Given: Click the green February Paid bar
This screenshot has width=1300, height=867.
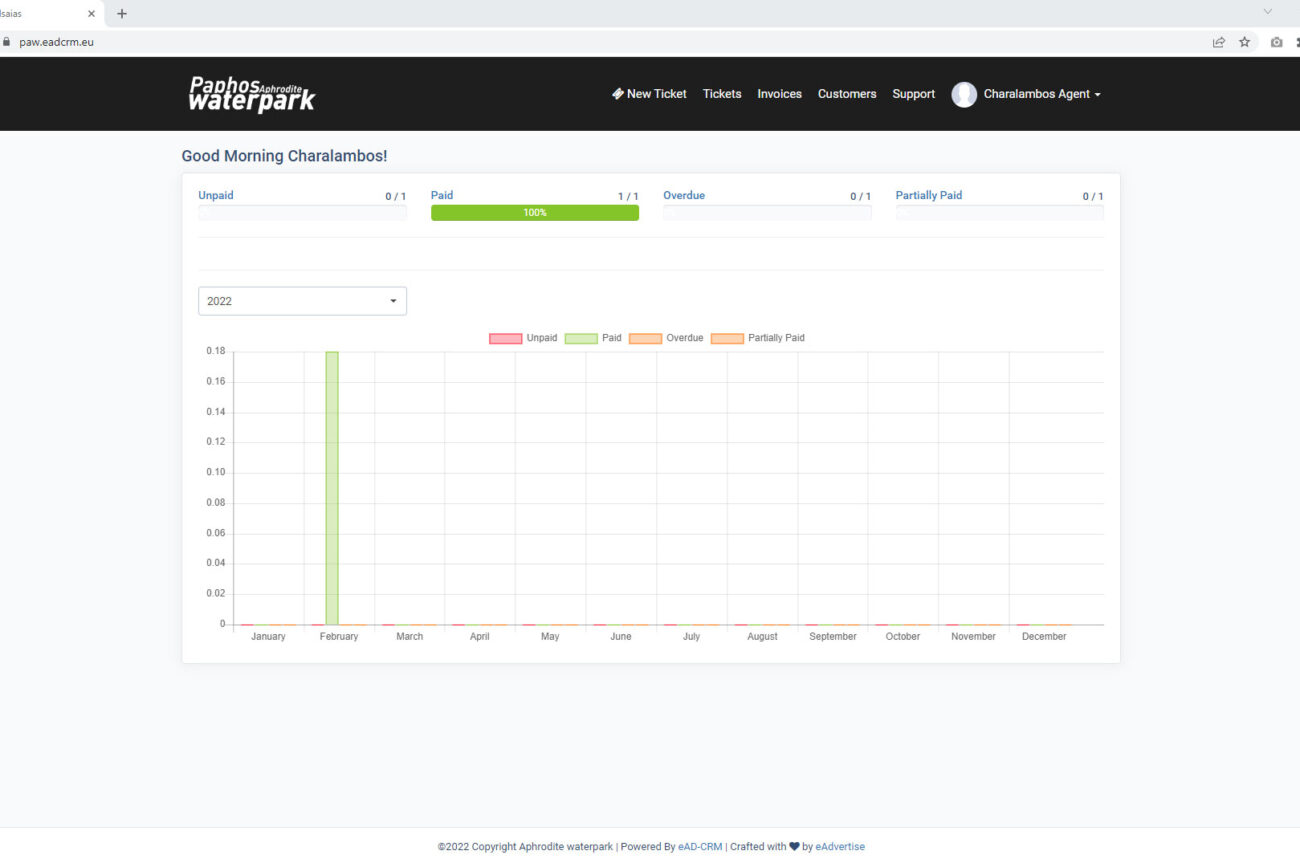Looking at the screenshot, I should [x=332, y=488].
